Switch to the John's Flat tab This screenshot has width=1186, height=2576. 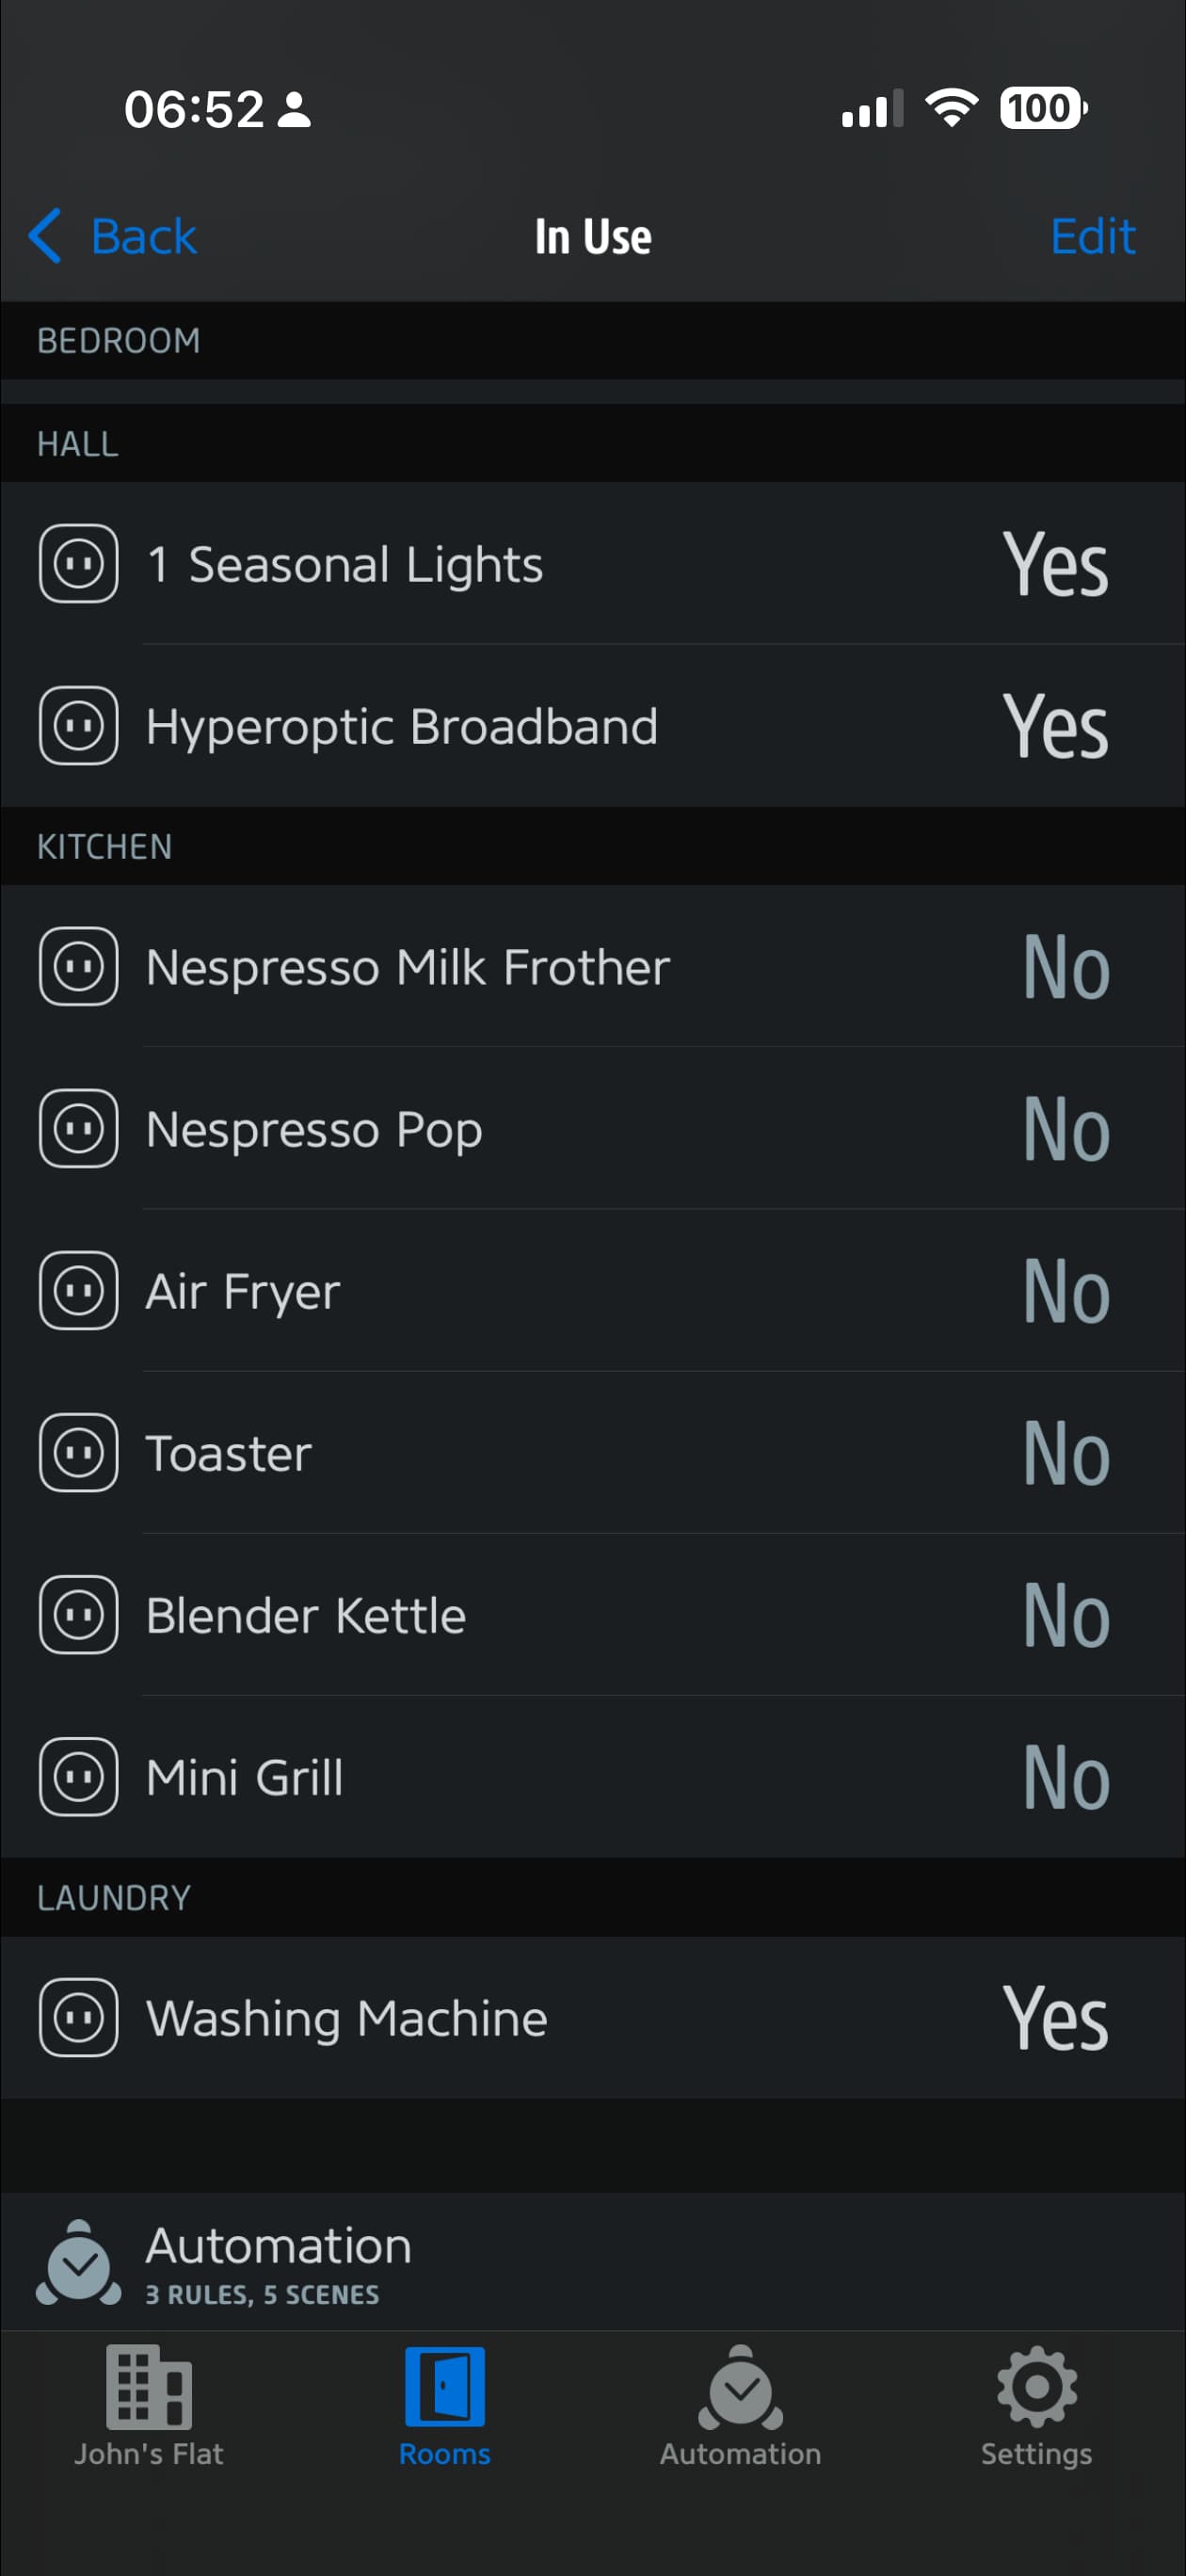(x=149, y=2406)
